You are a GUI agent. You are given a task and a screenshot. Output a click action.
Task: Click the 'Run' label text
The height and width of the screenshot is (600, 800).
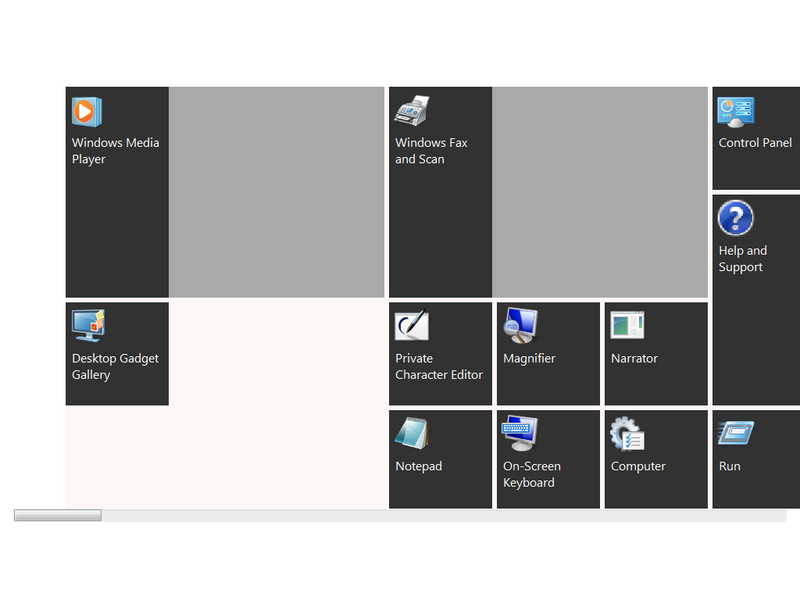pos(729,466)
